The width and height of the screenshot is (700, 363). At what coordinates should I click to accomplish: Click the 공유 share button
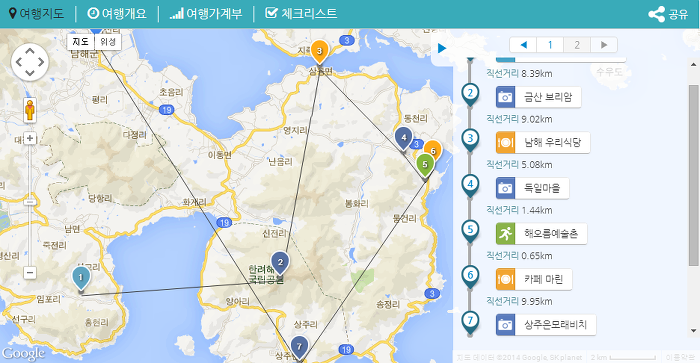668,14
